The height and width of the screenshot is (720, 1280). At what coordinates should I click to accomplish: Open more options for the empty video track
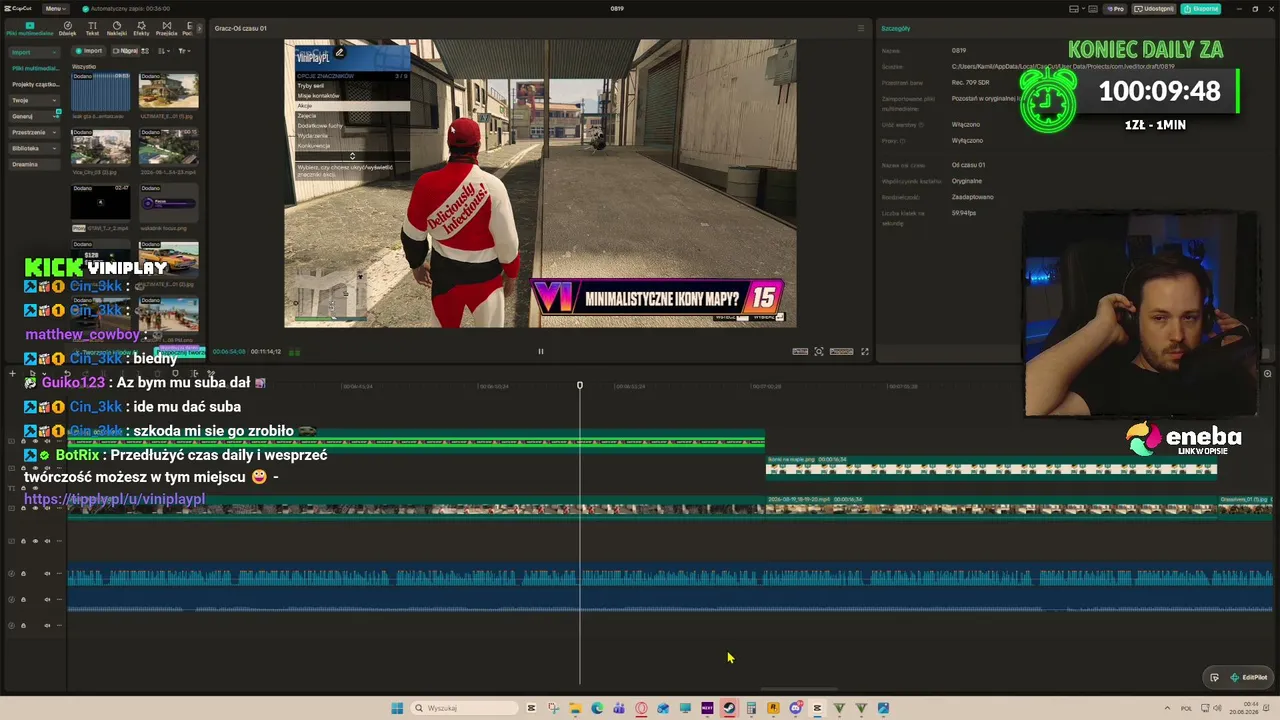pyautogui.click(x=59, y=541)
